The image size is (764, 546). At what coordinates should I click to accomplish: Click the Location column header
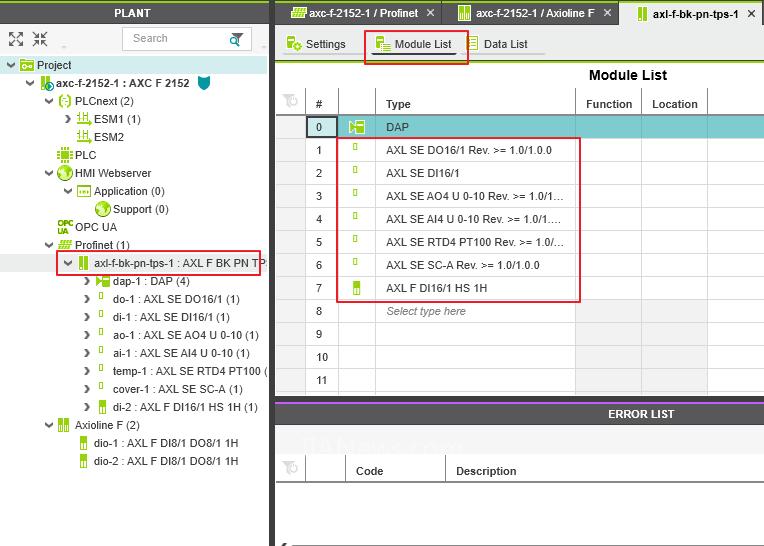674,104
